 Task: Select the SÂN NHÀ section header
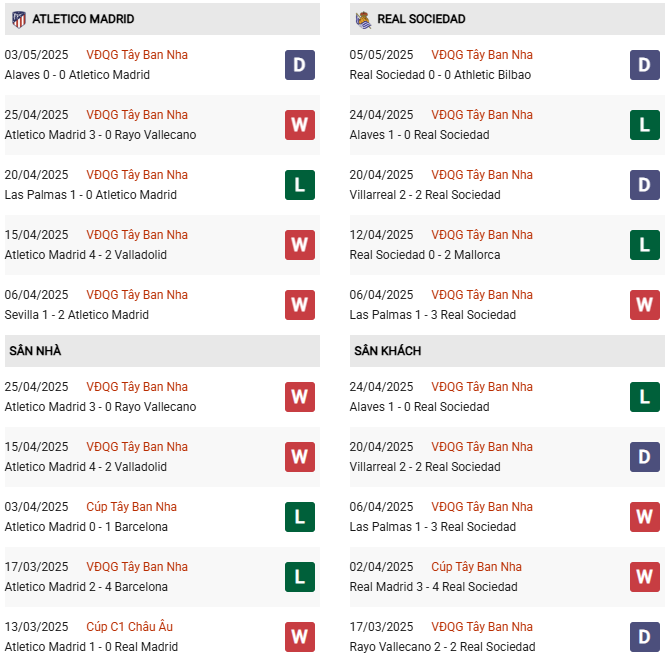click(x=162, y=351)
